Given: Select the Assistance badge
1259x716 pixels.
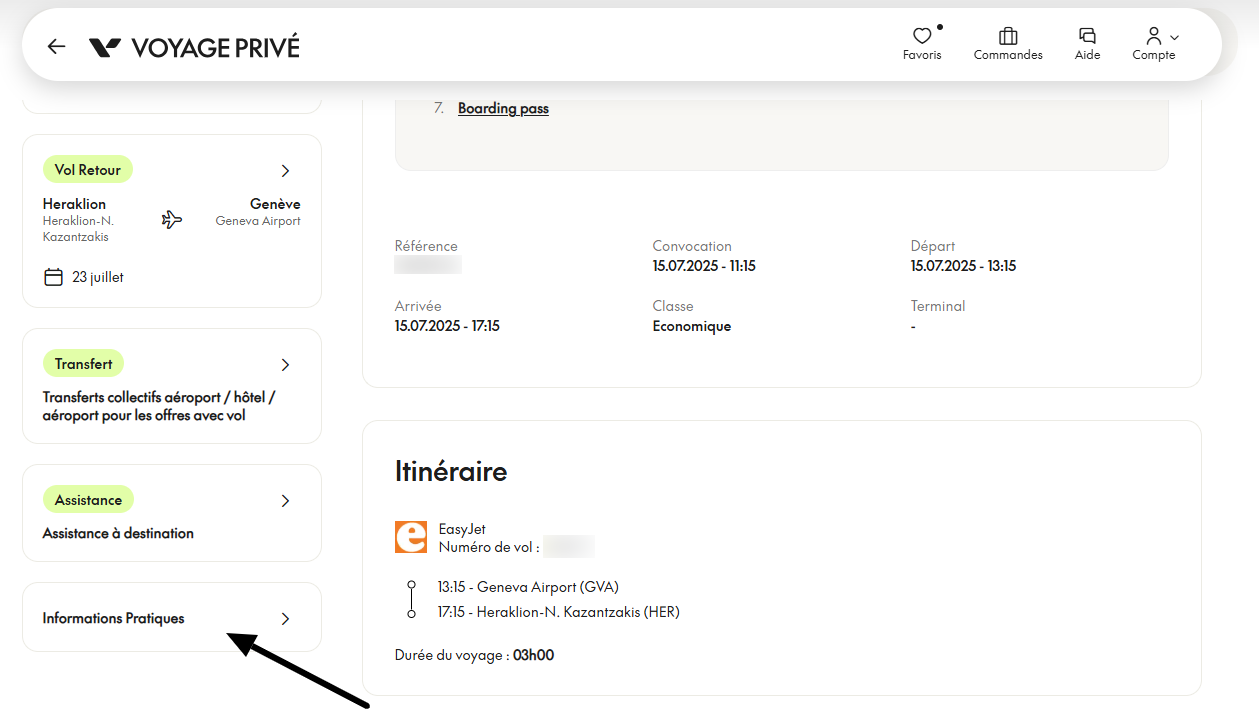Looking at the screenshot, I should click(x=88, y=500).
